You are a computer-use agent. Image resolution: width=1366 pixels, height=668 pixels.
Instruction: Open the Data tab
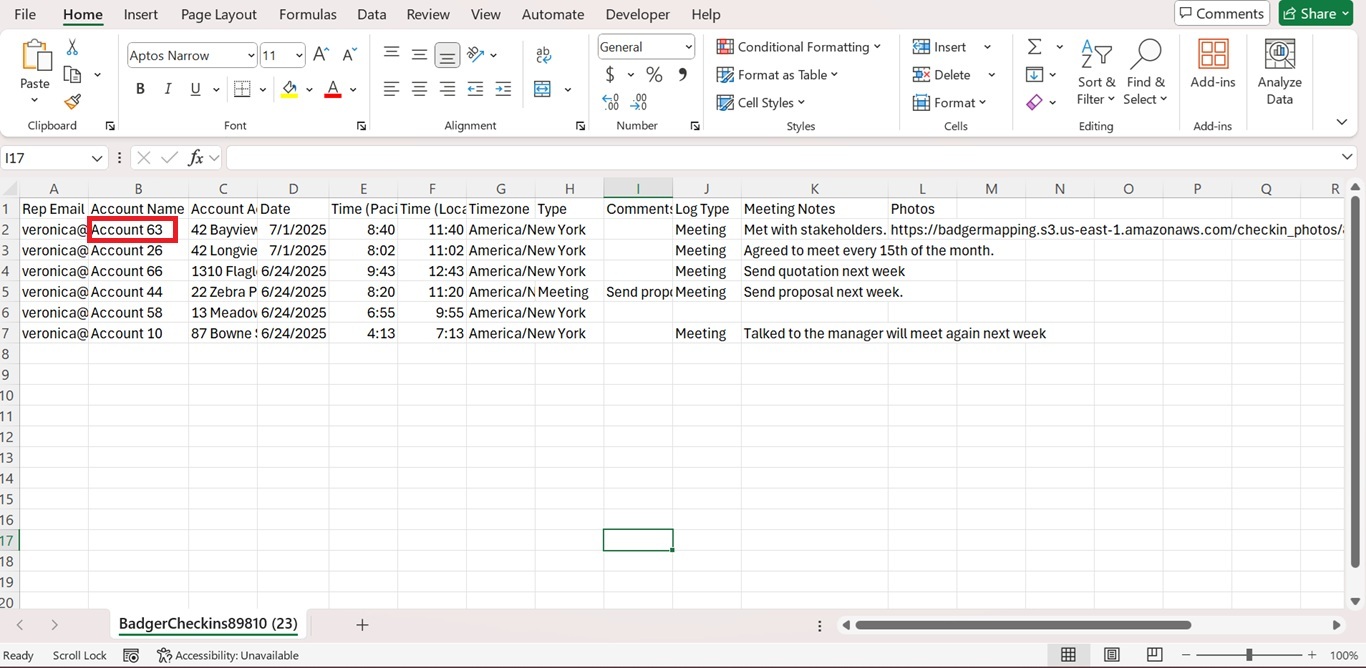coord(372,14)
